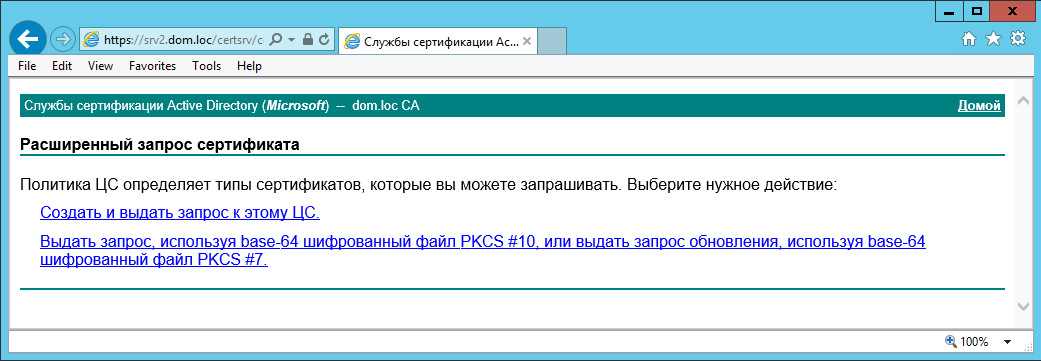Go back with the browser Back arrow
This screenshot has width=1041, height=361.
[27, 39]
